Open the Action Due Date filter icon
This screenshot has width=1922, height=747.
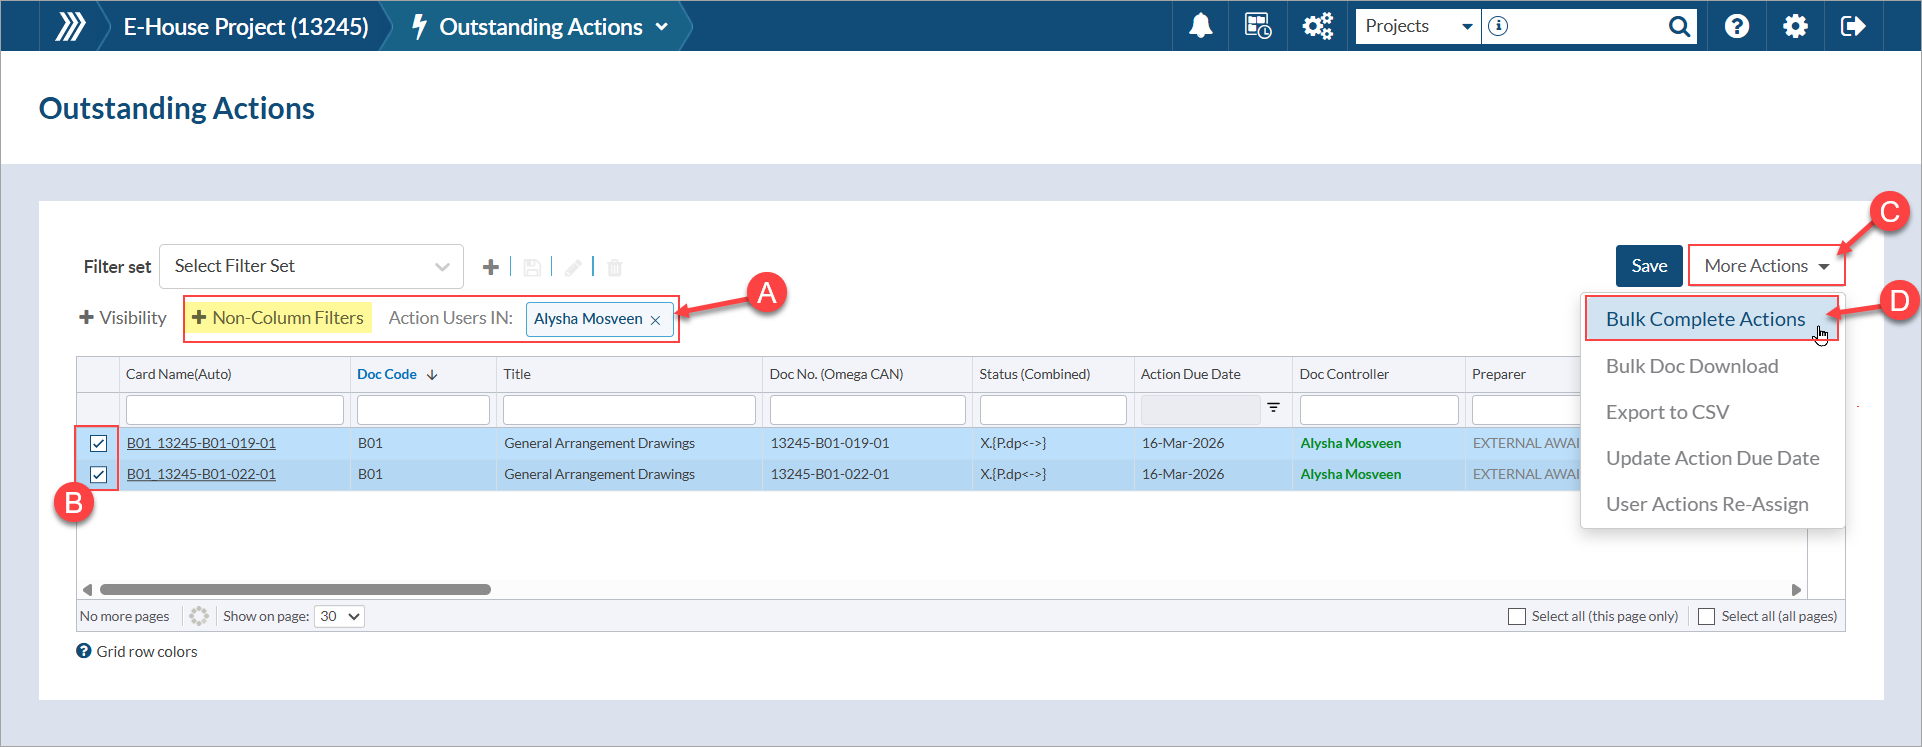1273,408
